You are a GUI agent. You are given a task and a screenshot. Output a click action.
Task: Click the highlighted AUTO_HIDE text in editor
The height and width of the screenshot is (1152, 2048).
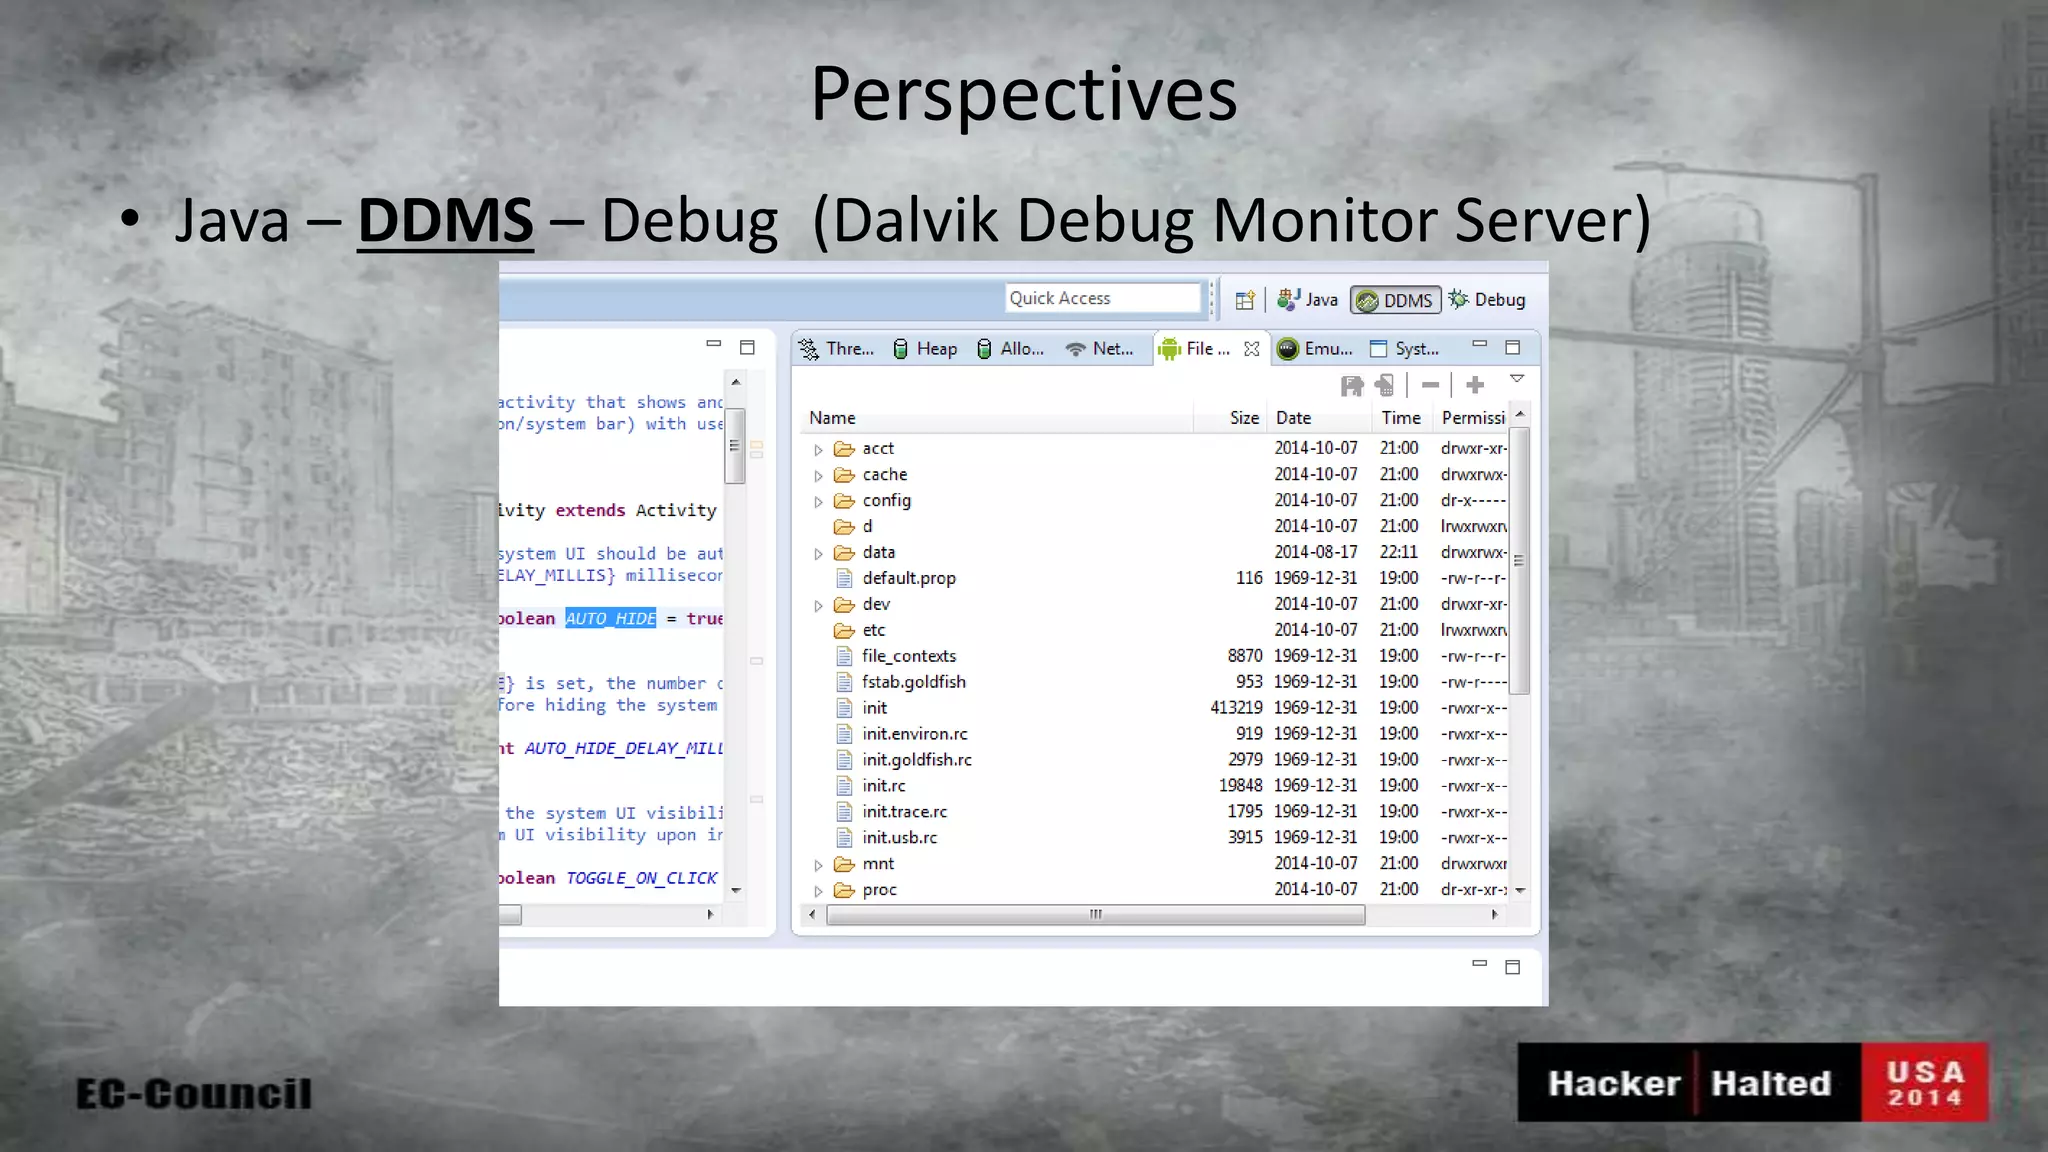click(x=610, y=619)
